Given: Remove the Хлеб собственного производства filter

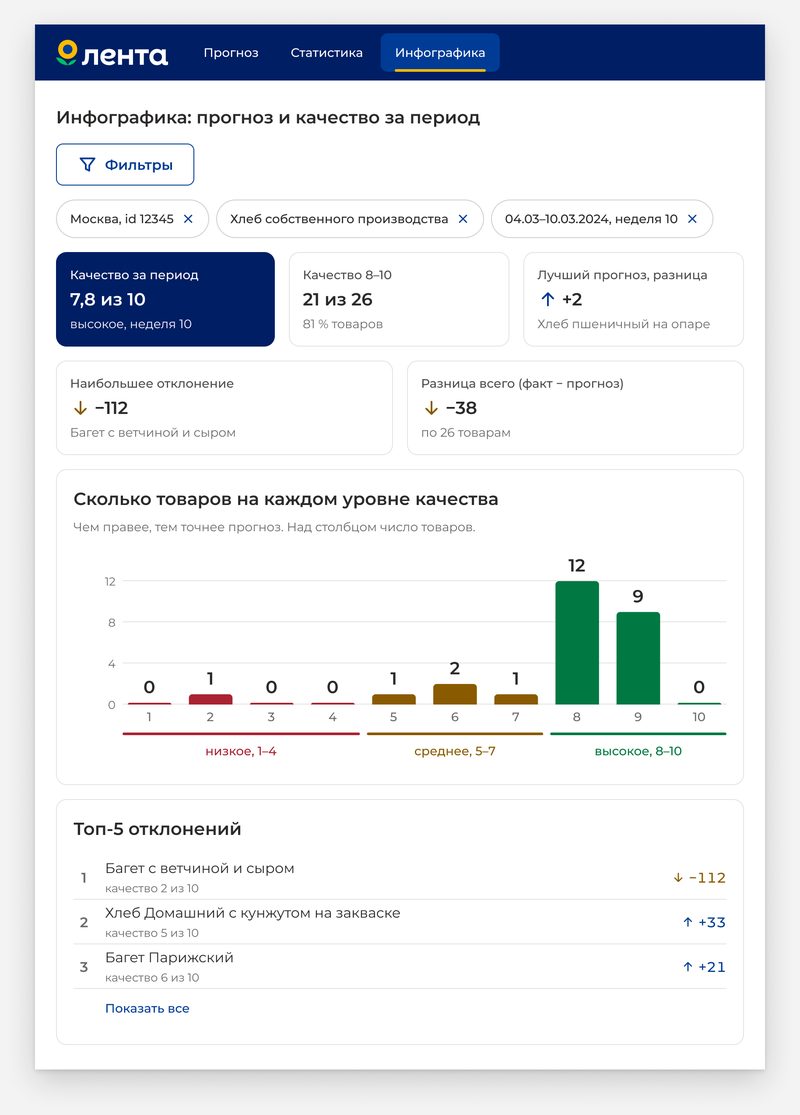Looking at the screenshot, I should [x=463, y=219].
